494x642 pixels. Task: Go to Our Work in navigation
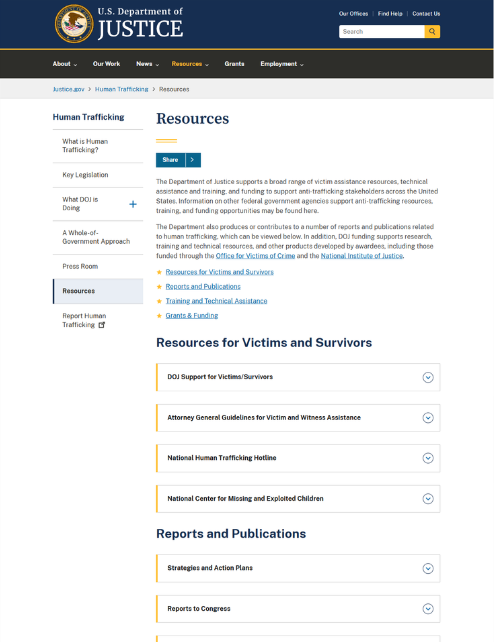tap(106, 64)
